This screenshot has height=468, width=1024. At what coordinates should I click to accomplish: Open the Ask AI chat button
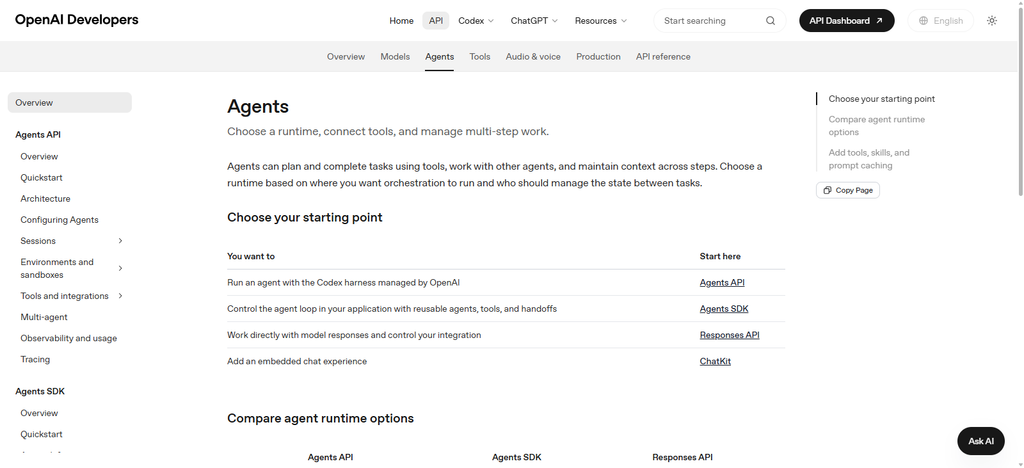(980, 441)
